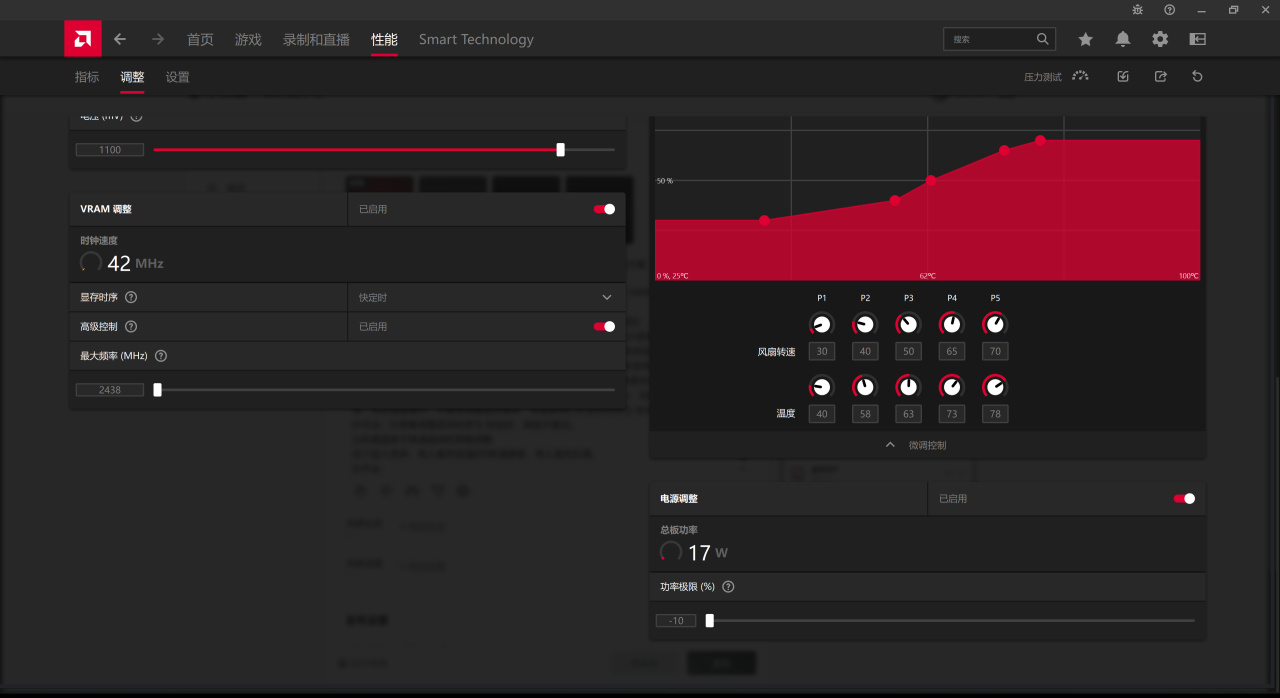Disable the 电源调整 toggle

[1184, 498]
